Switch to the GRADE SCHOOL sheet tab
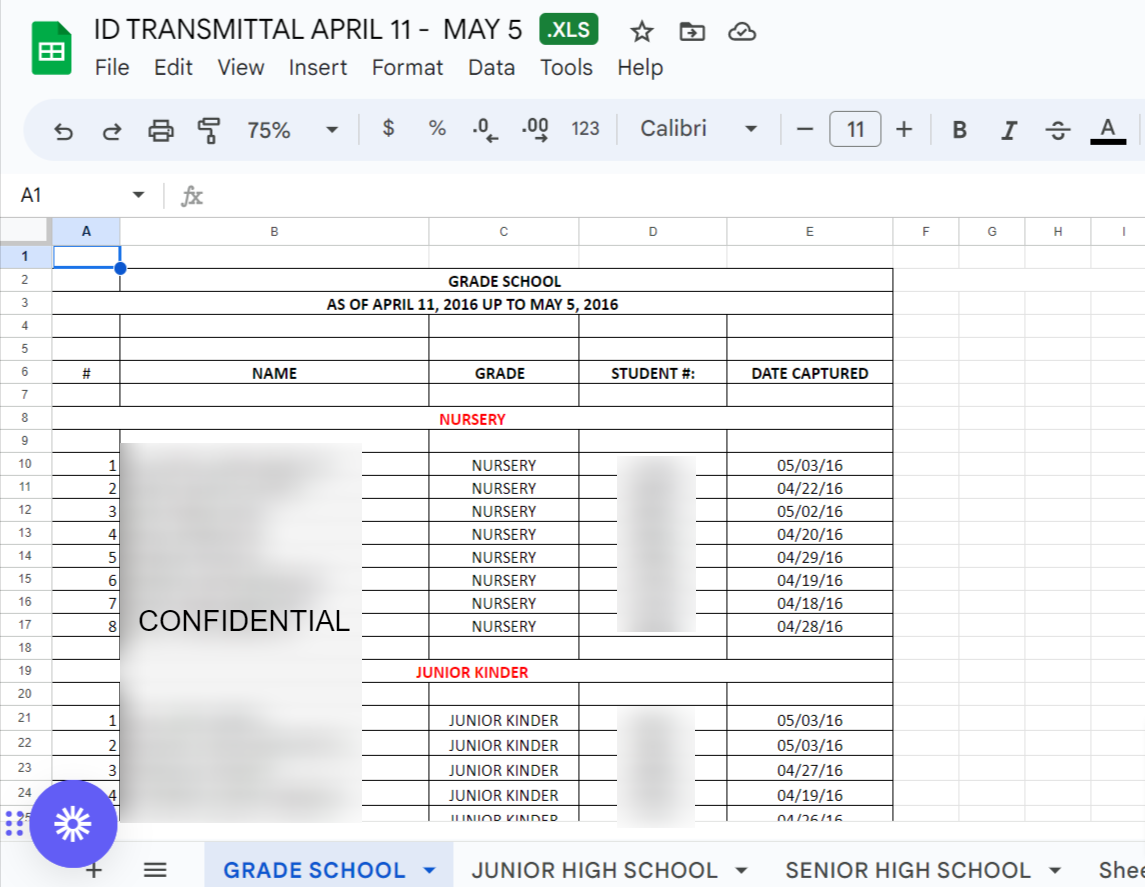 (x=314, y=869)
